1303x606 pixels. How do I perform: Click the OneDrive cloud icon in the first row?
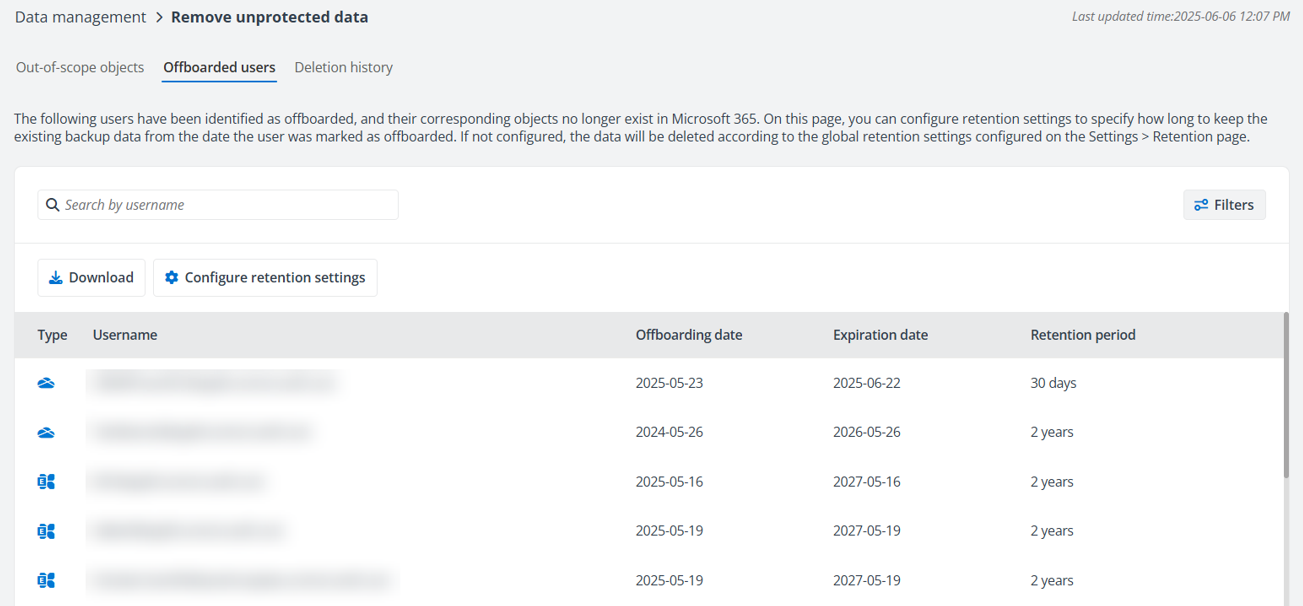[45, 382]
